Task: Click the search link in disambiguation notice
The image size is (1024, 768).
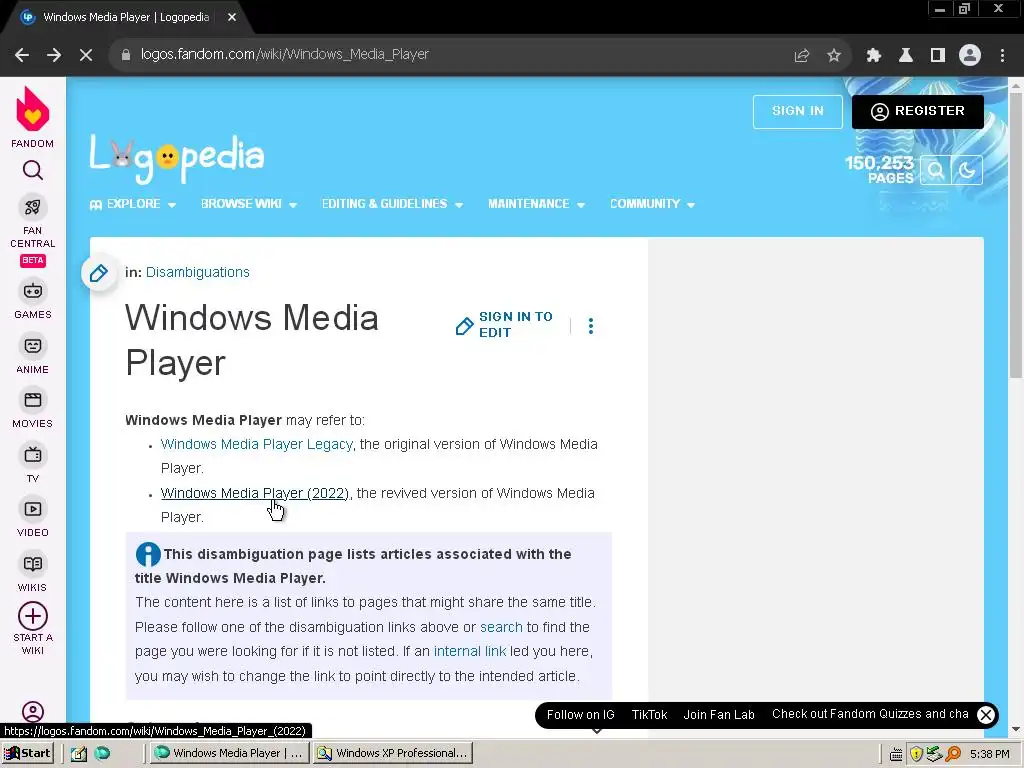Action: pyautogui.click(x=501, y=628)
